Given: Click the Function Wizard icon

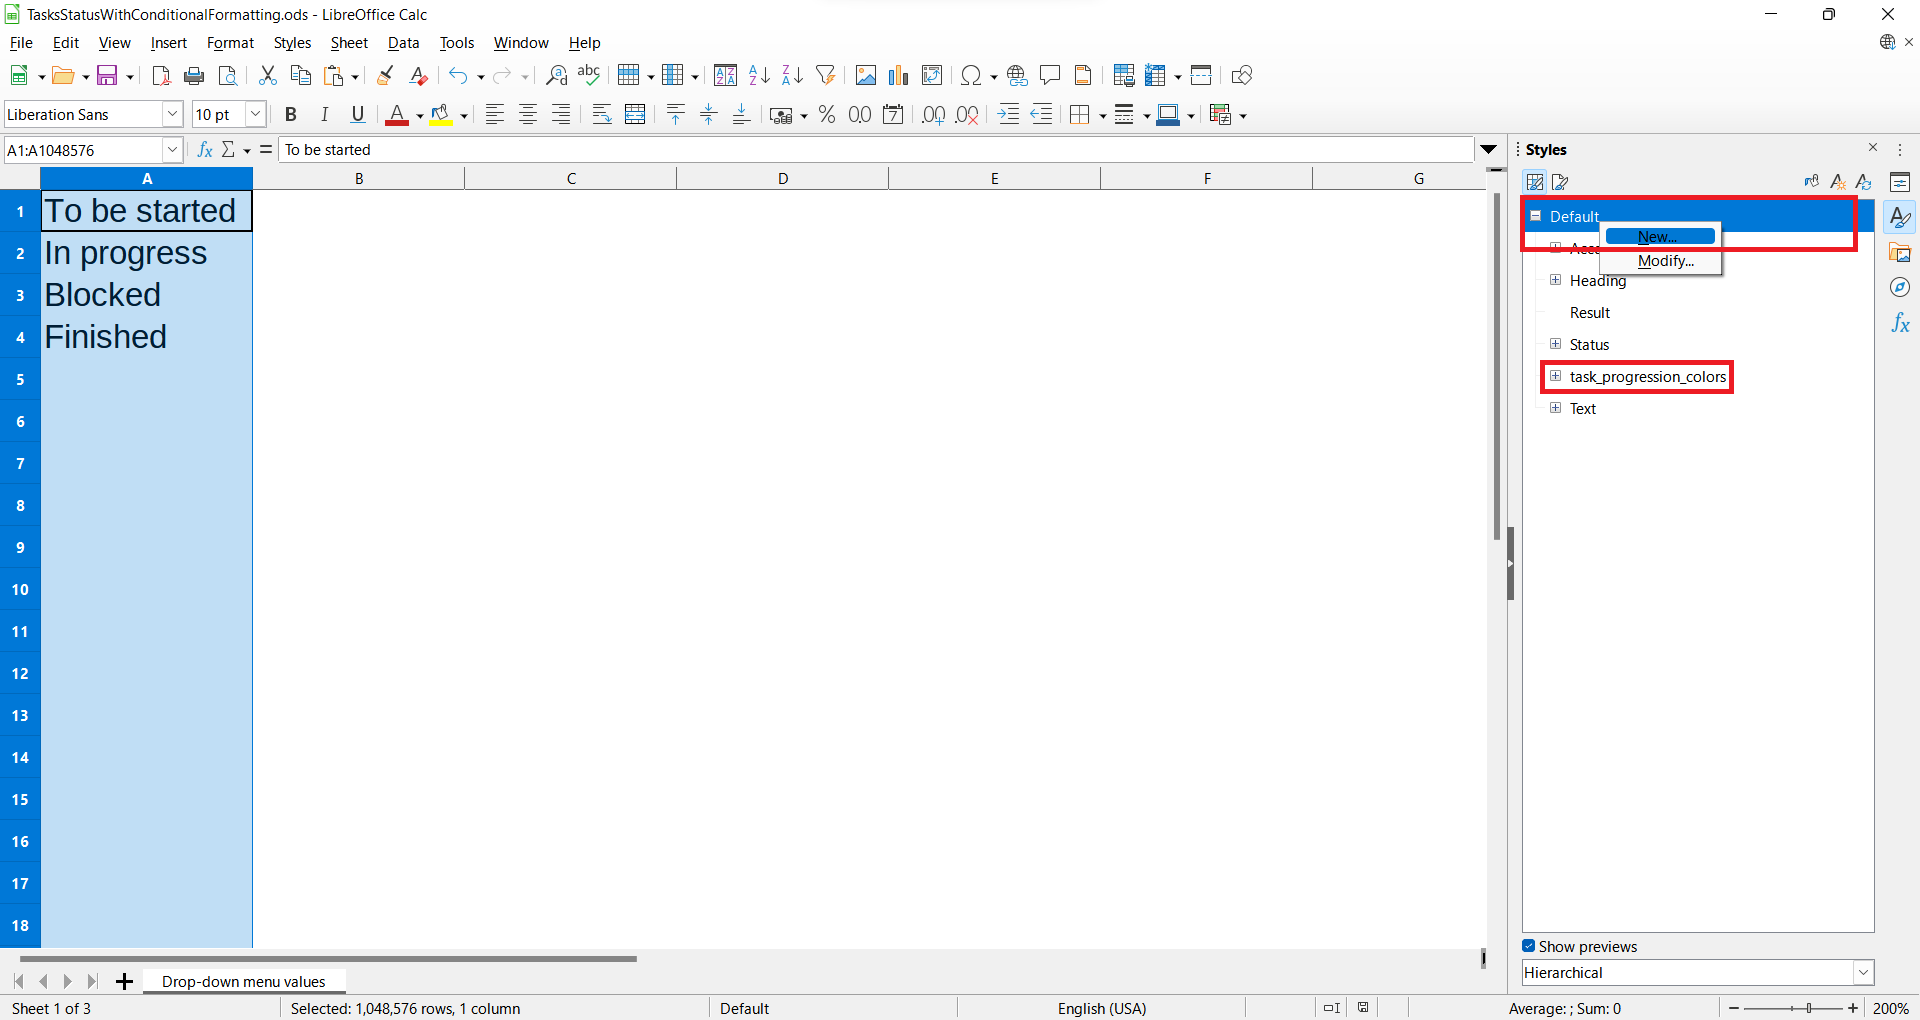Looking at the screenshot, I should coord(205,150).
